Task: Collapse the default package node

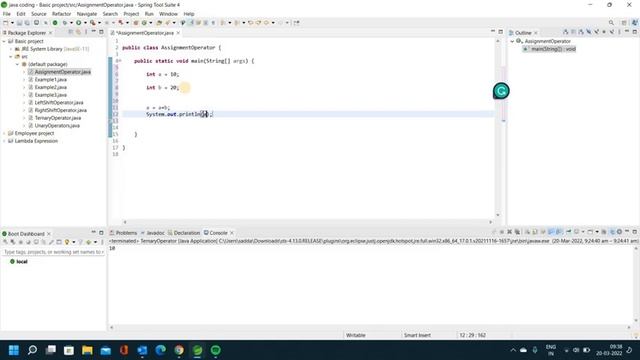Action: (x=18, y=64)
